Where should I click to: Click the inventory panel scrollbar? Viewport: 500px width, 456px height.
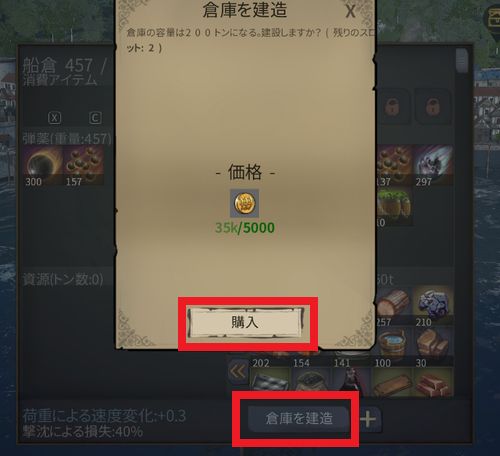tap(462, 61)
